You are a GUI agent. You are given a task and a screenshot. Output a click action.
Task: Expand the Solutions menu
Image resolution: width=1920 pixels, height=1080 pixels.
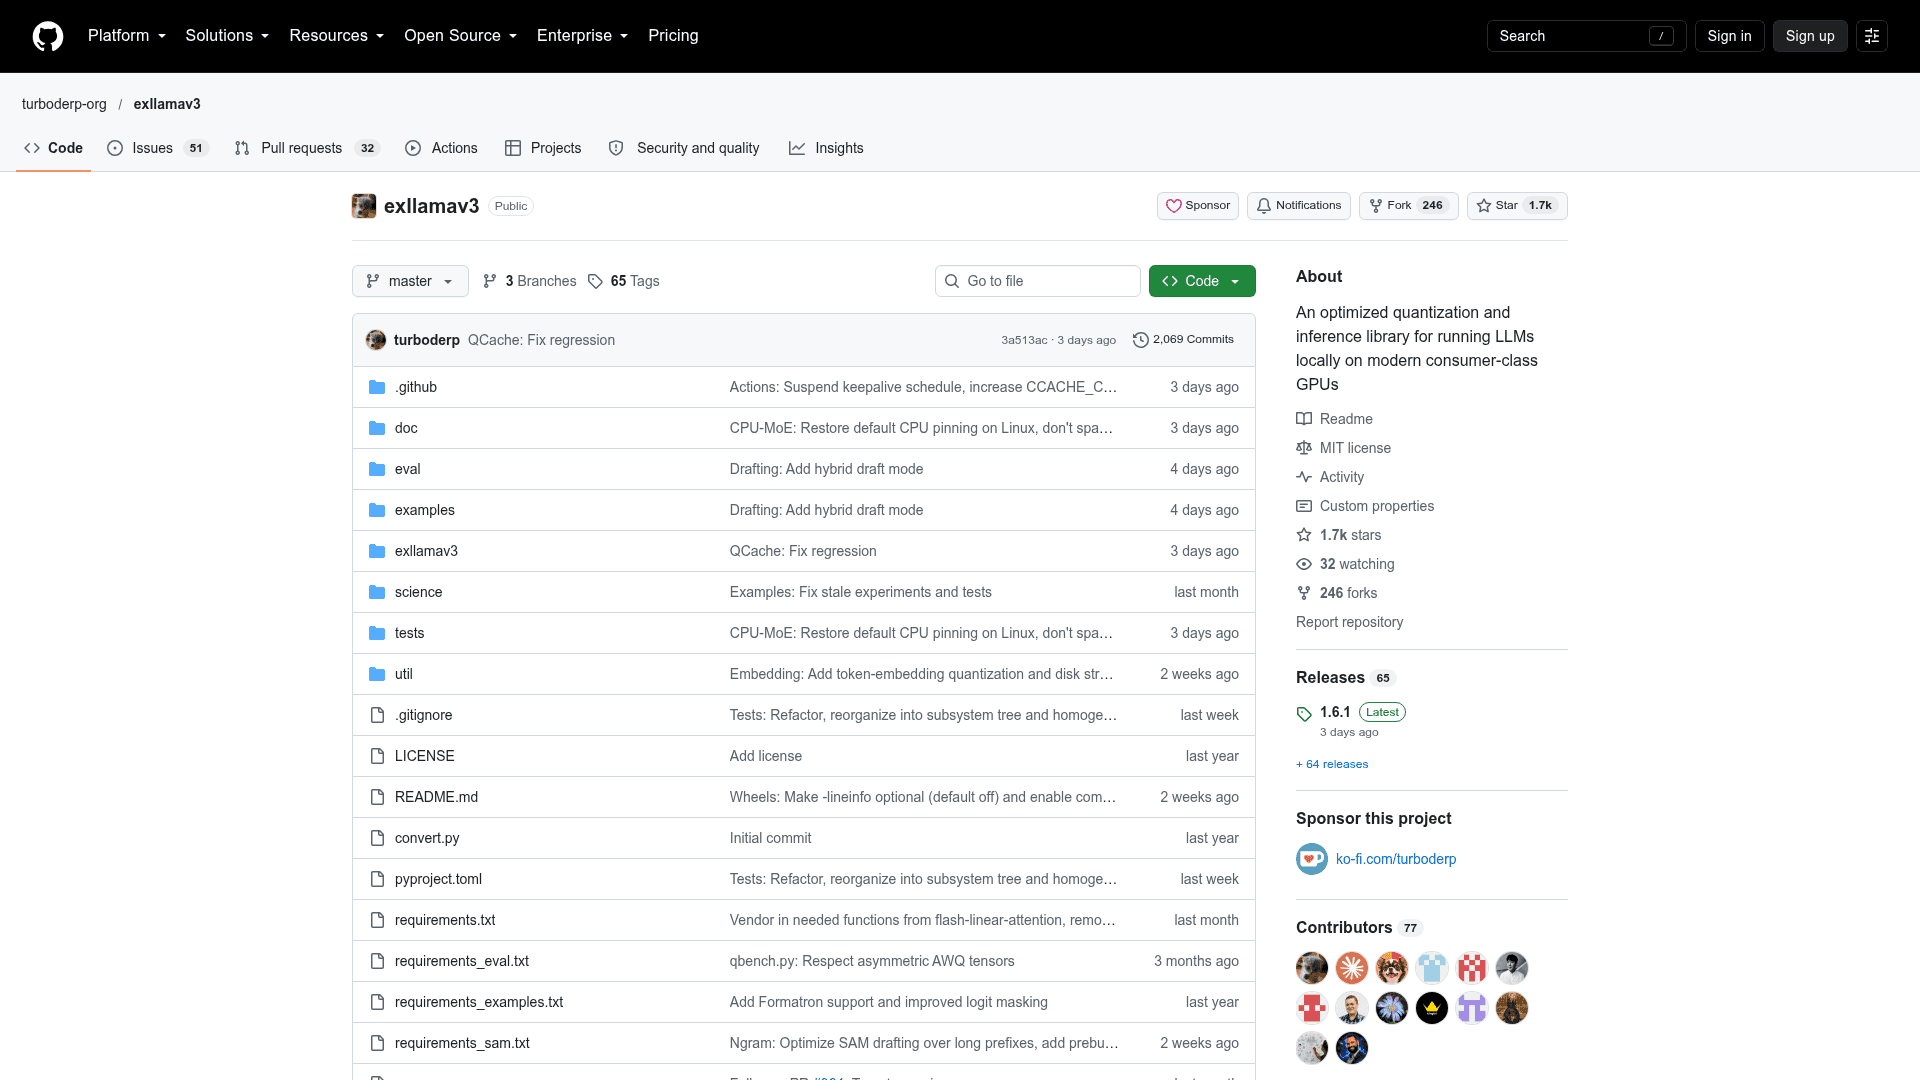pos(227,36)
